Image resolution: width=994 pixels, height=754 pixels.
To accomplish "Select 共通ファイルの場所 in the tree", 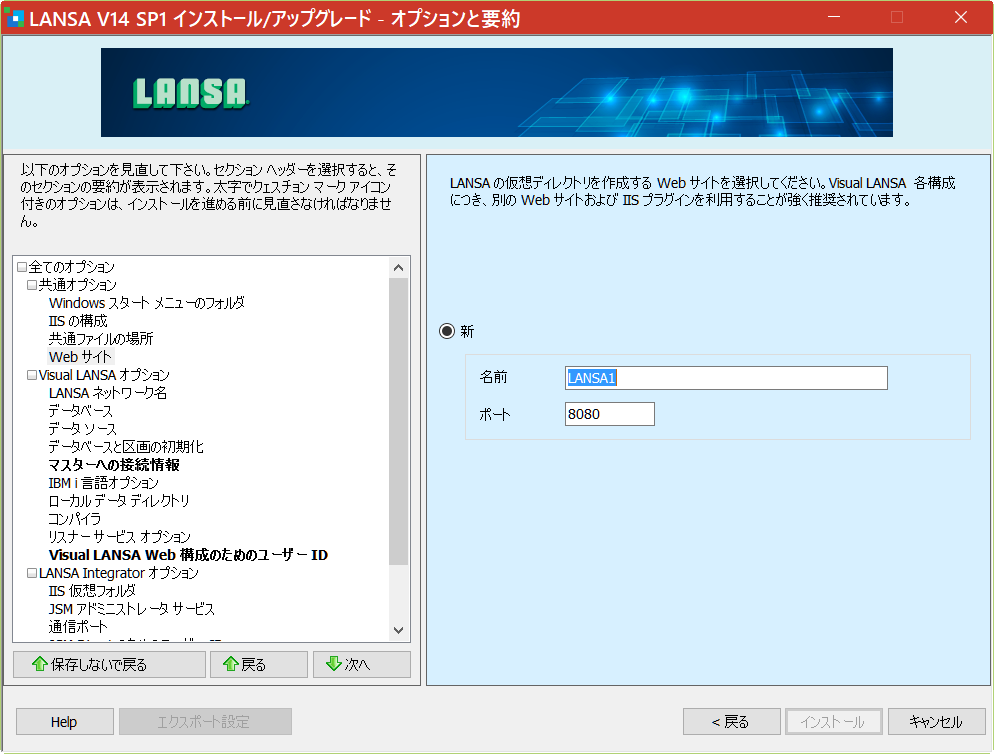I will [x=101, y=339].
